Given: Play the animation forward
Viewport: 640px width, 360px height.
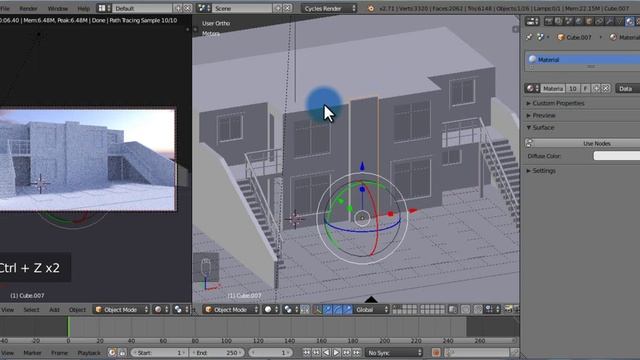Looking at the screenshot, I should (336, 353).
